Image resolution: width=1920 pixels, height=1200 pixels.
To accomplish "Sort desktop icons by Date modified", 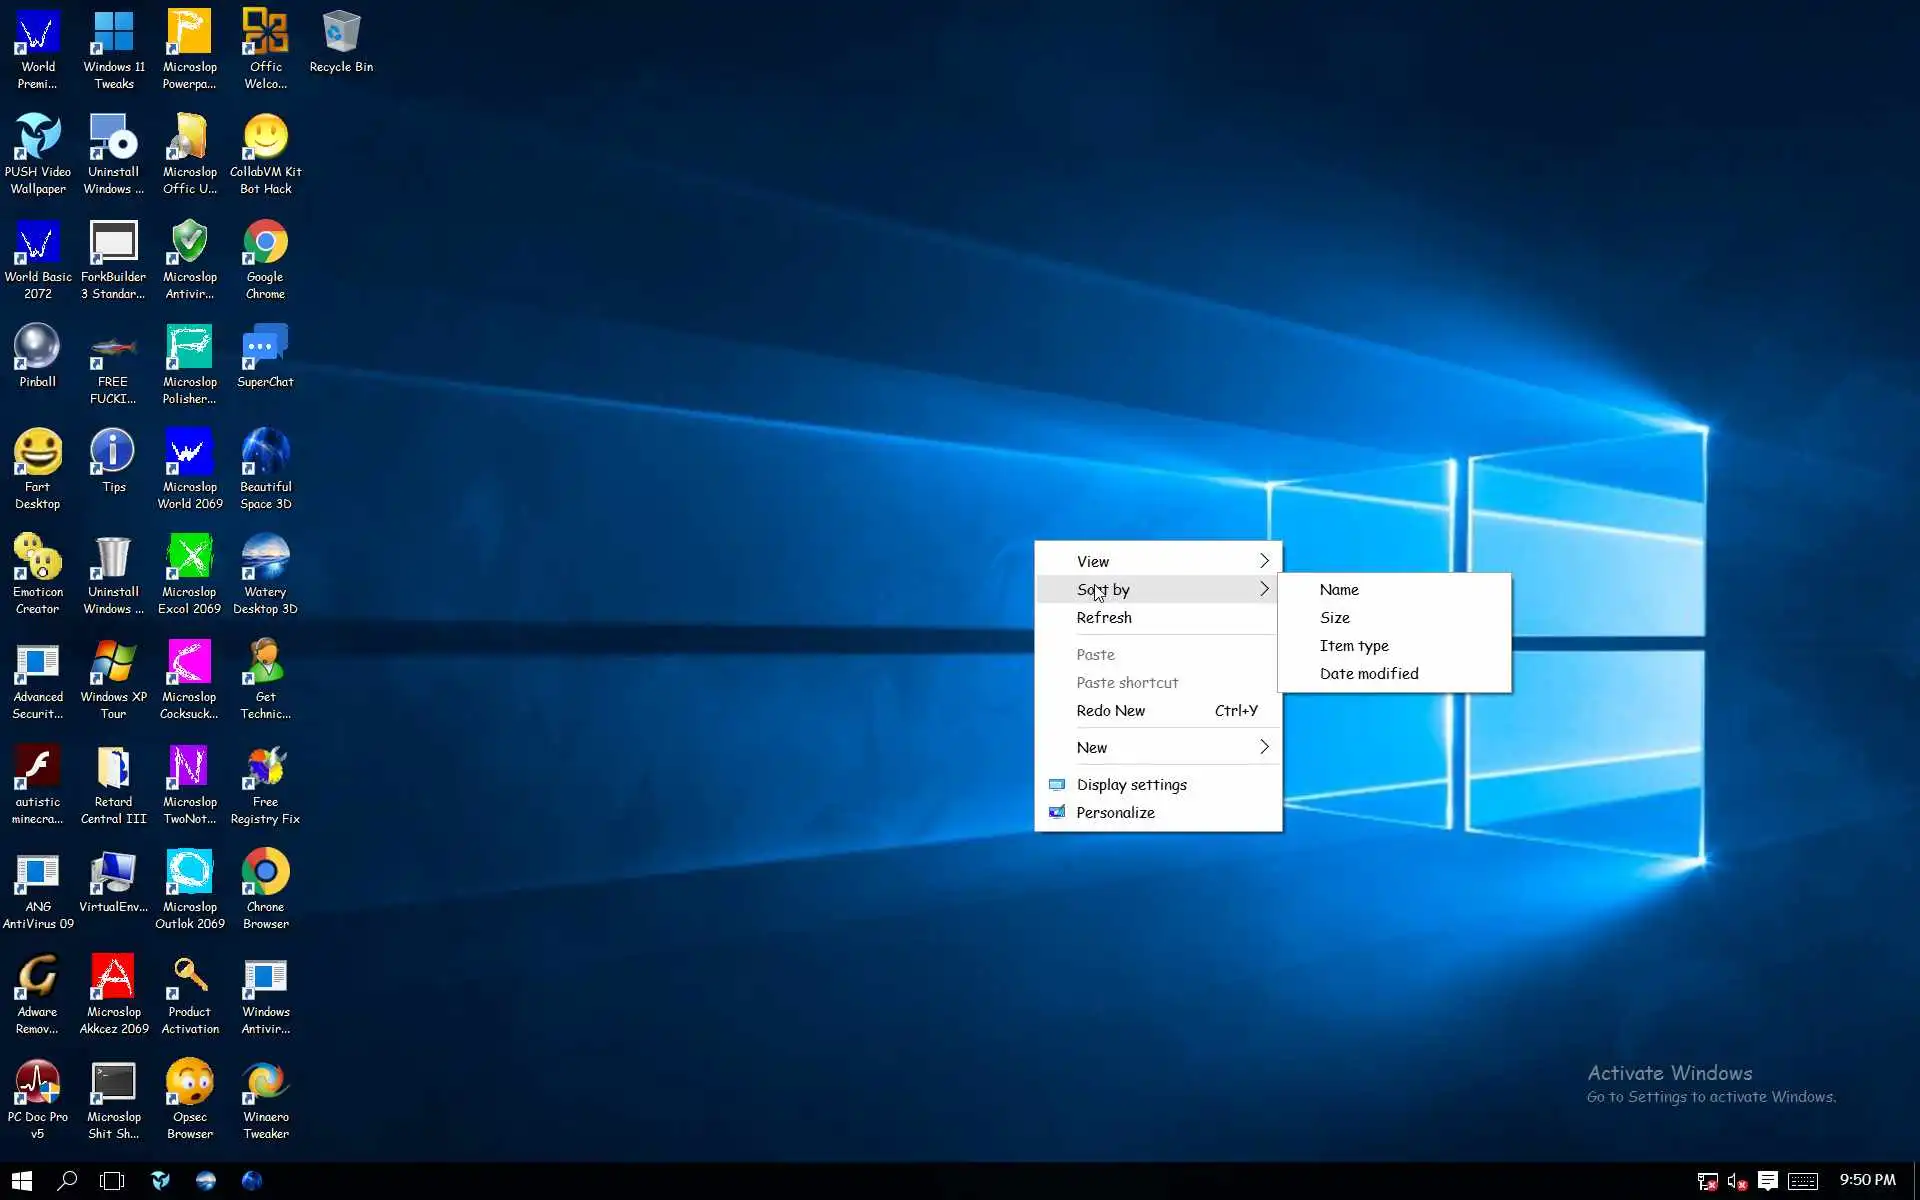I will tap(1368, 673).
